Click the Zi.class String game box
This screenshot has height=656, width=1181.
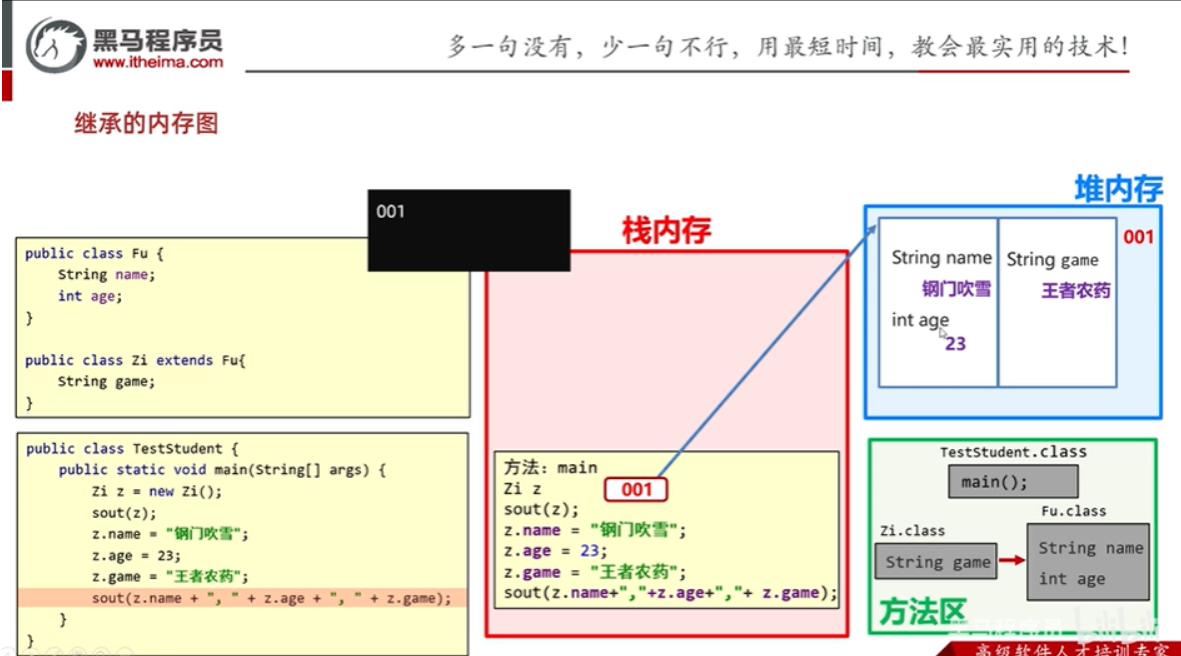pyautogui.click(x=936, y=562)
